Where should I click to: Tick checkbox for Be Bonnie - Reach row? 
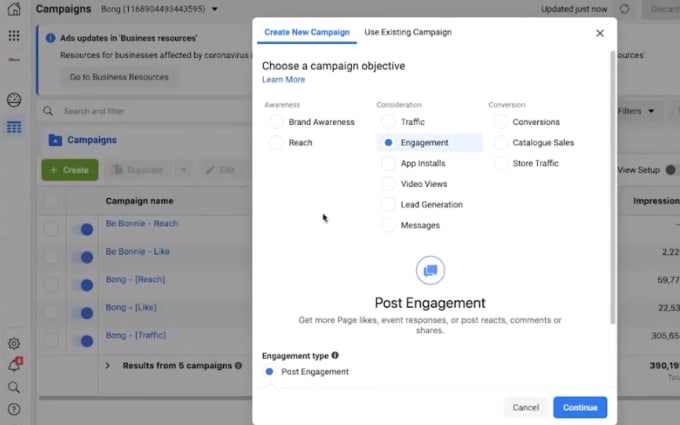click(51, 229)
